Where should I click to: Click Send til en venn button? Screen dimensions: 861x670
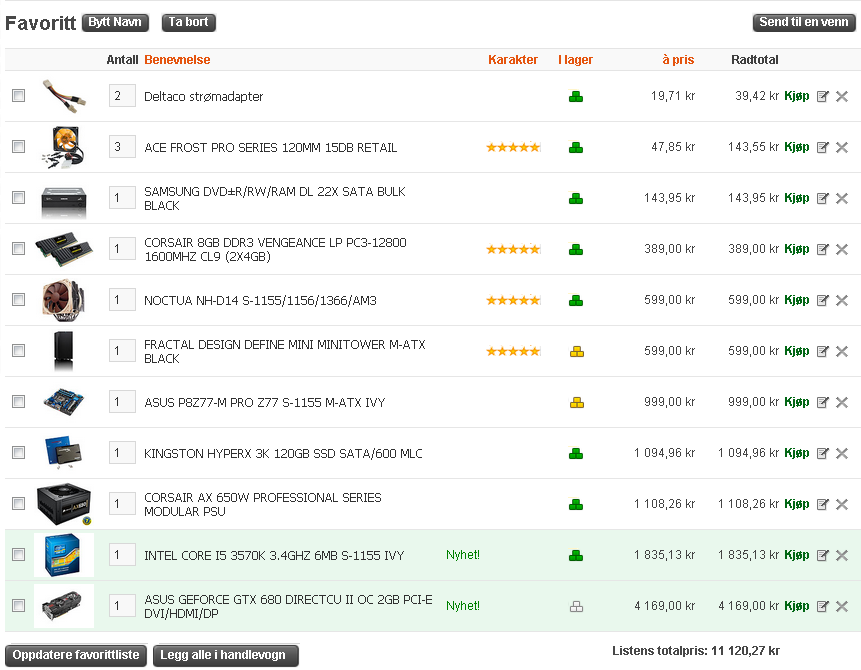click(804, 23)
